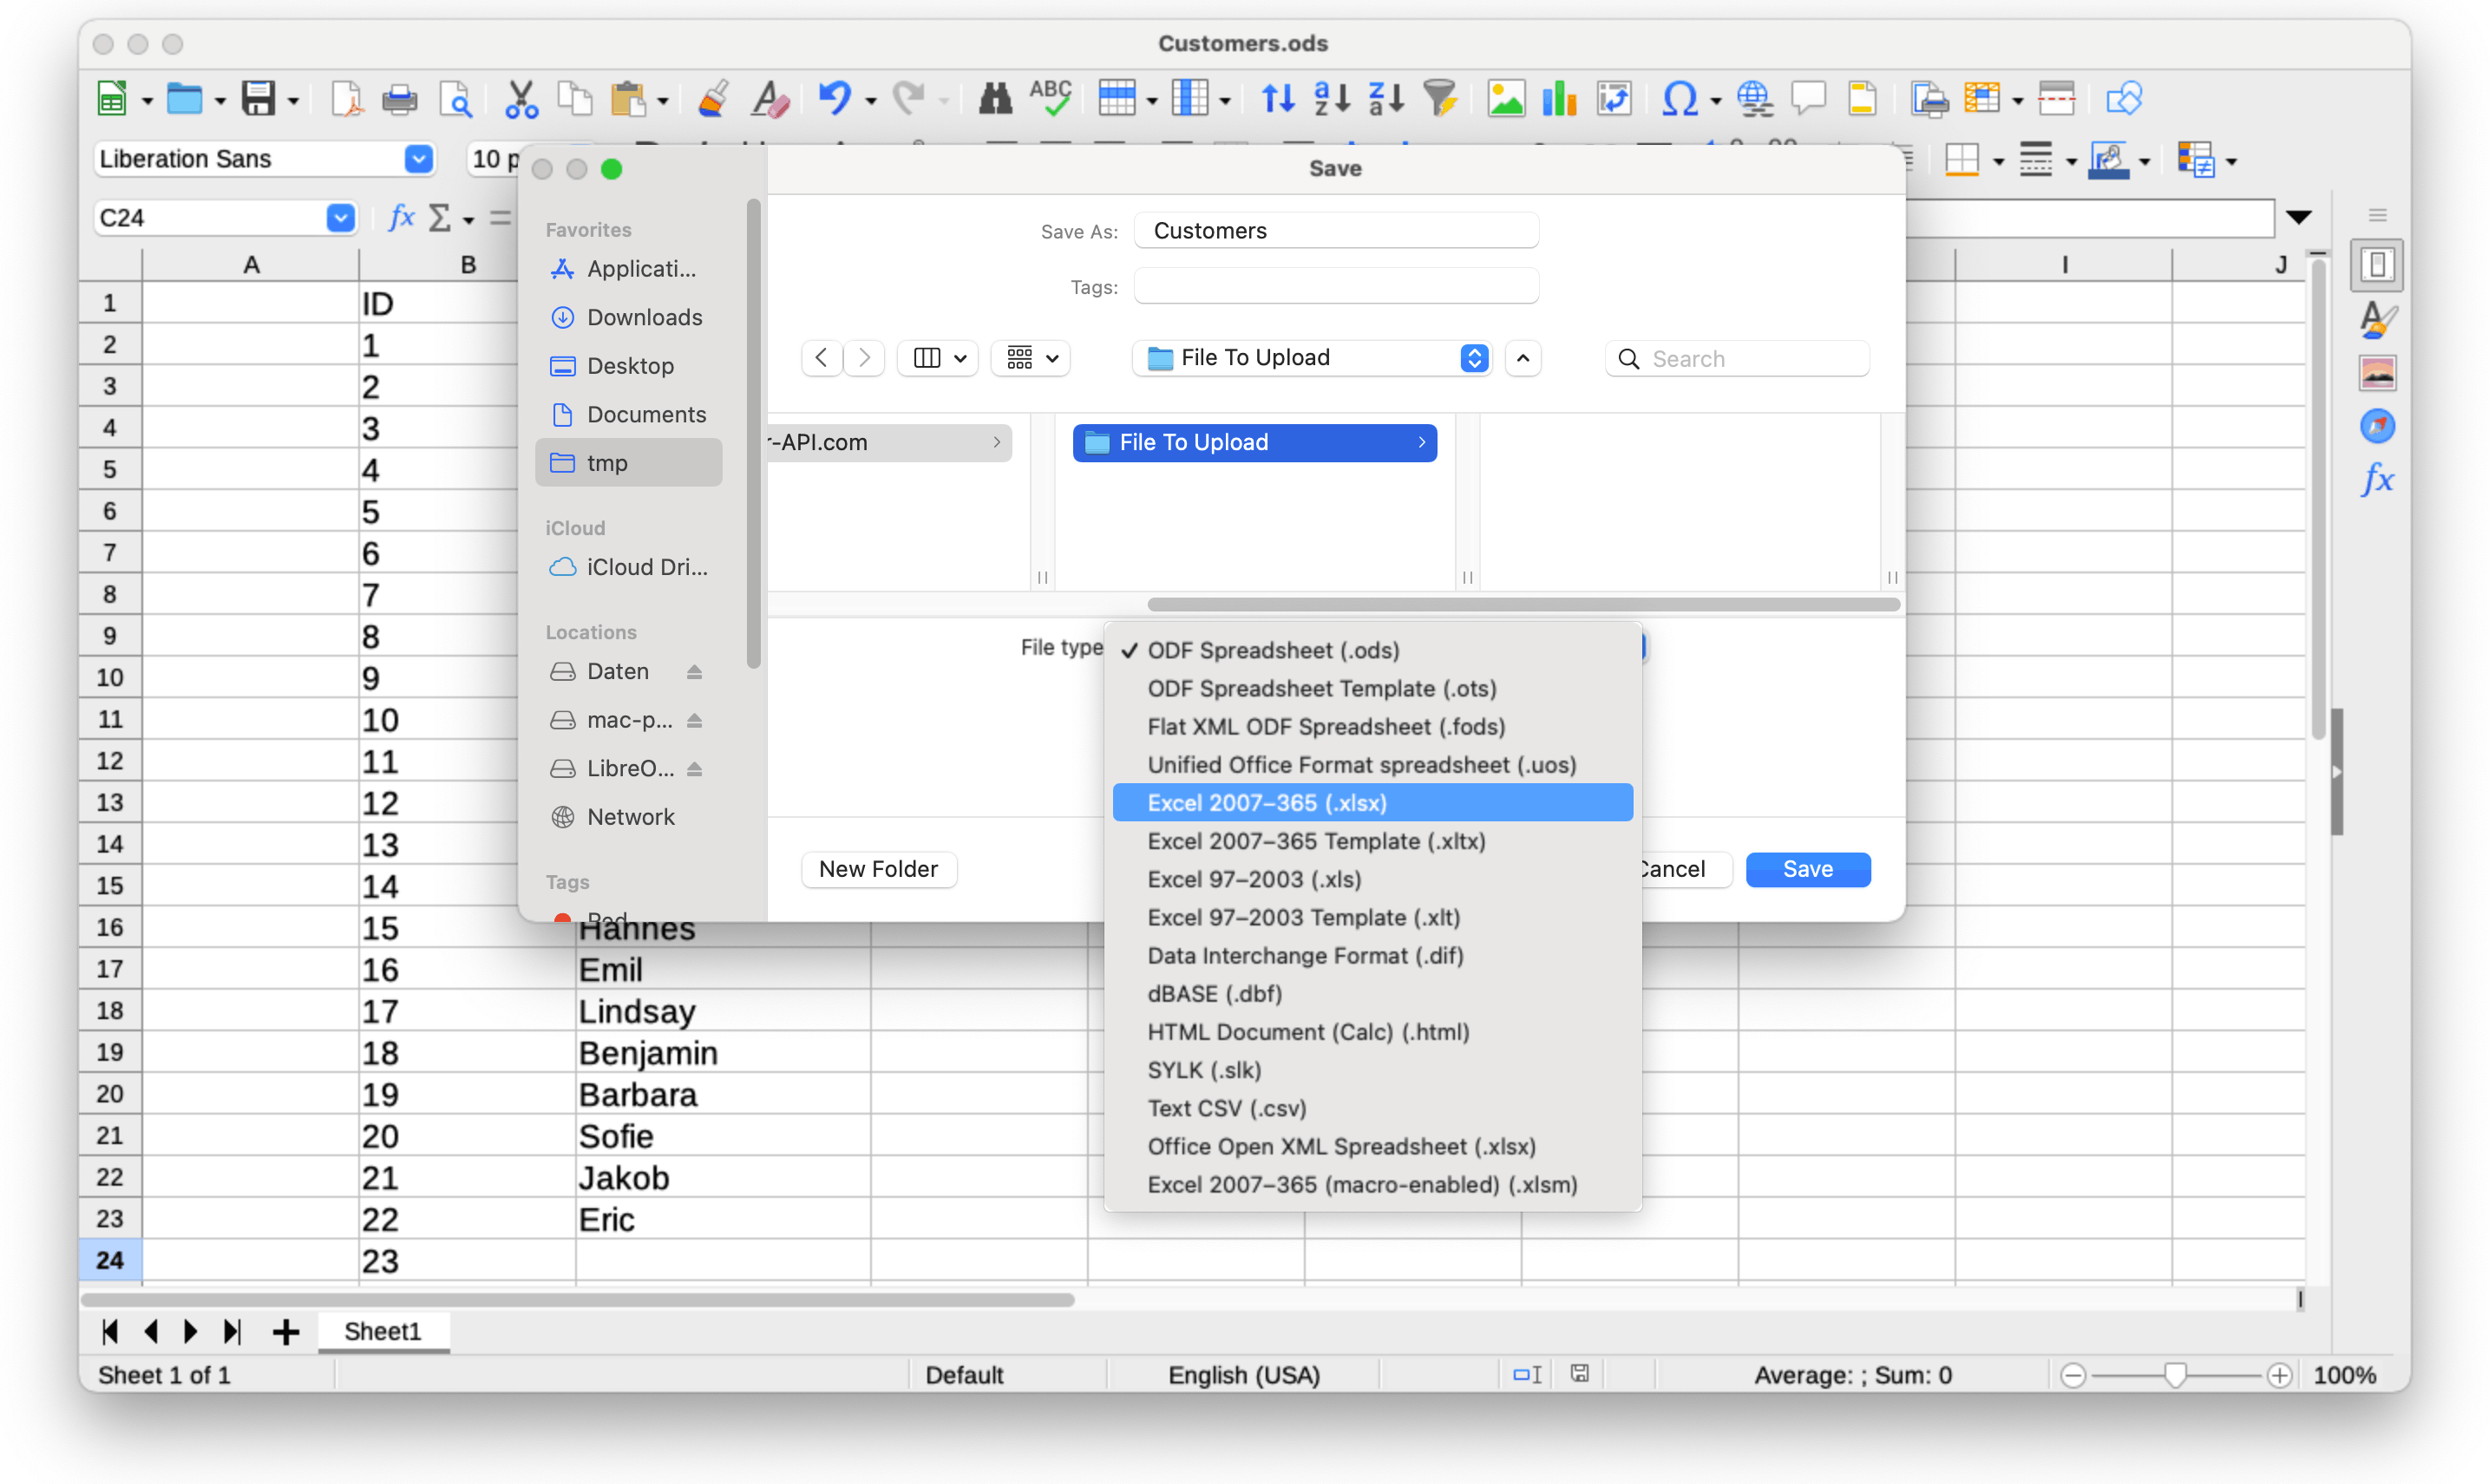Open the AutoFilter tool
The width and height of the screenshot is (2489, 1484).
point(1440,97)
